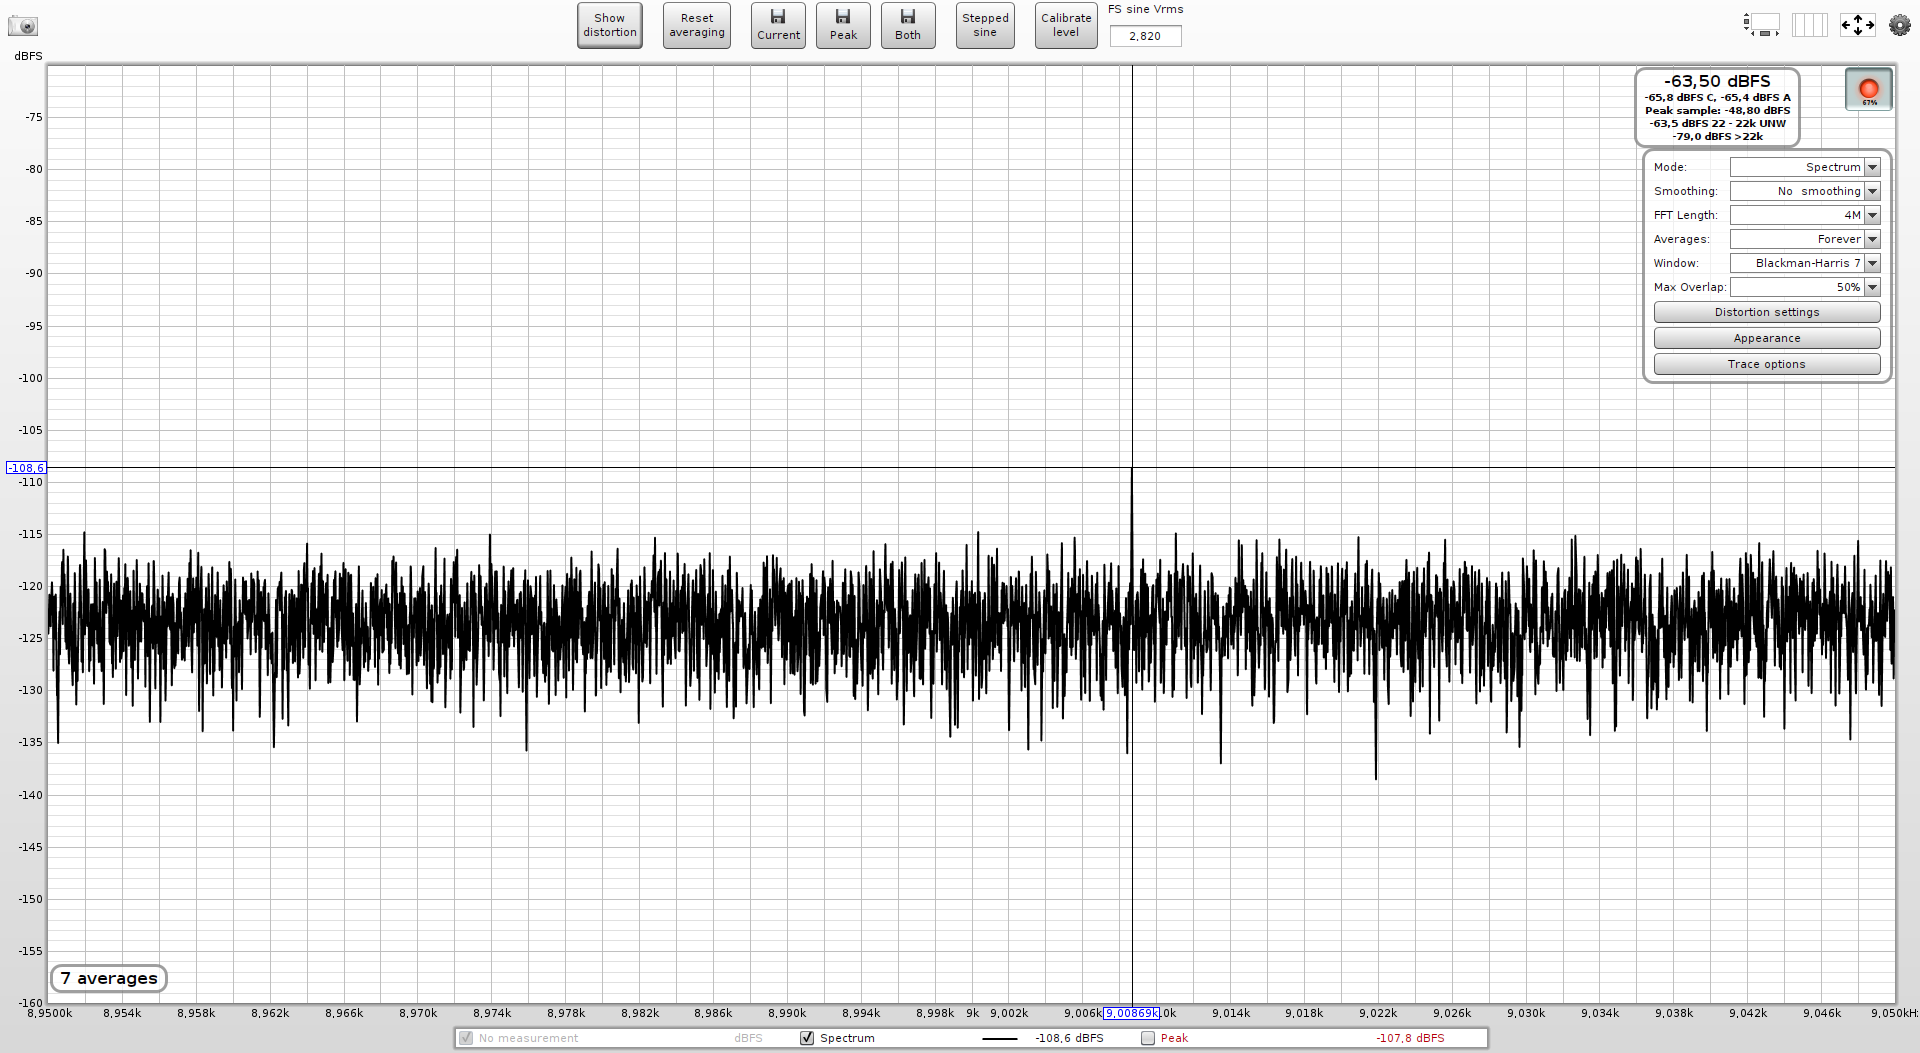Open the Mode dropdown
1920x1053 pixels.
pos(1805,167)
